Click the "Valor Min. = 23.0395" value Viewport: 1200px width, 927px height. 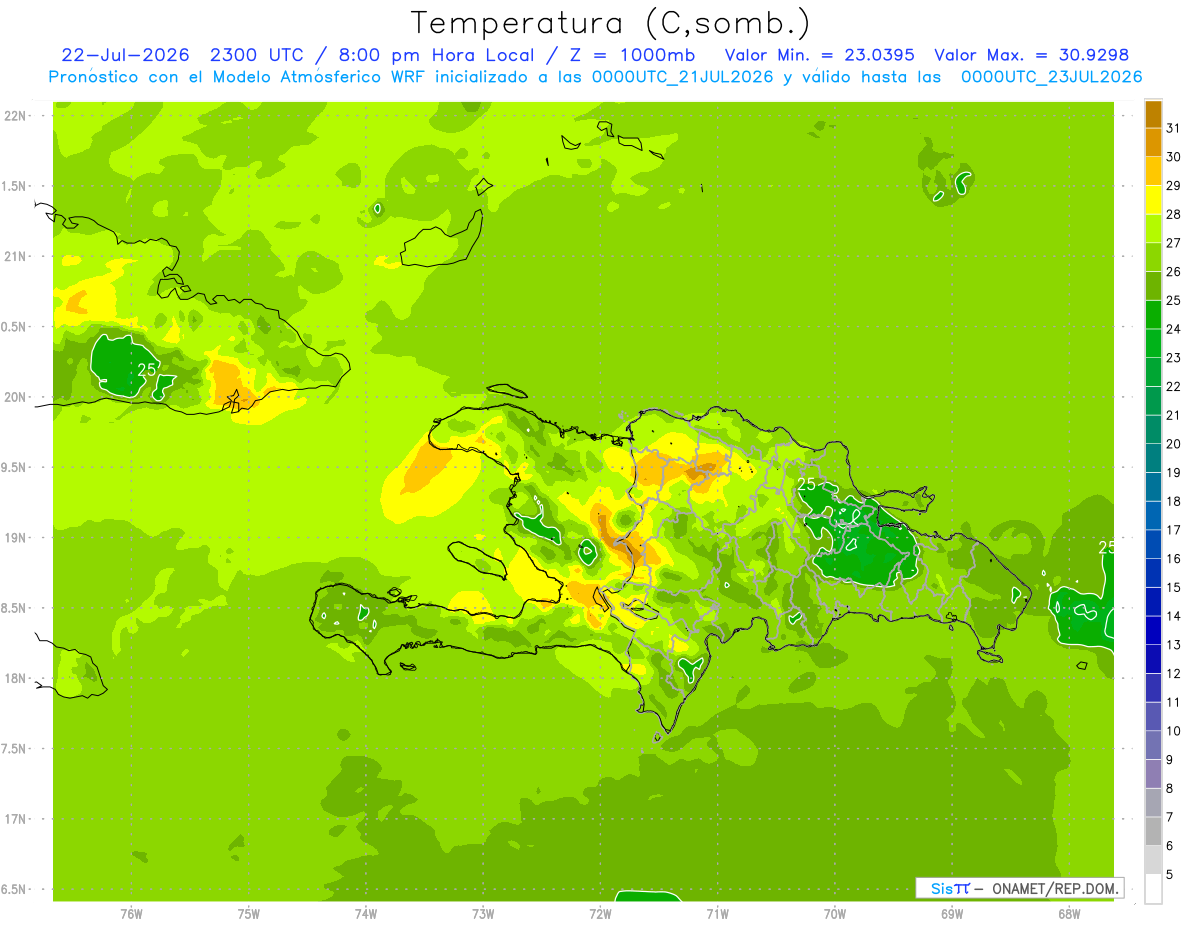pyautogui.click(x=819, y=55)
